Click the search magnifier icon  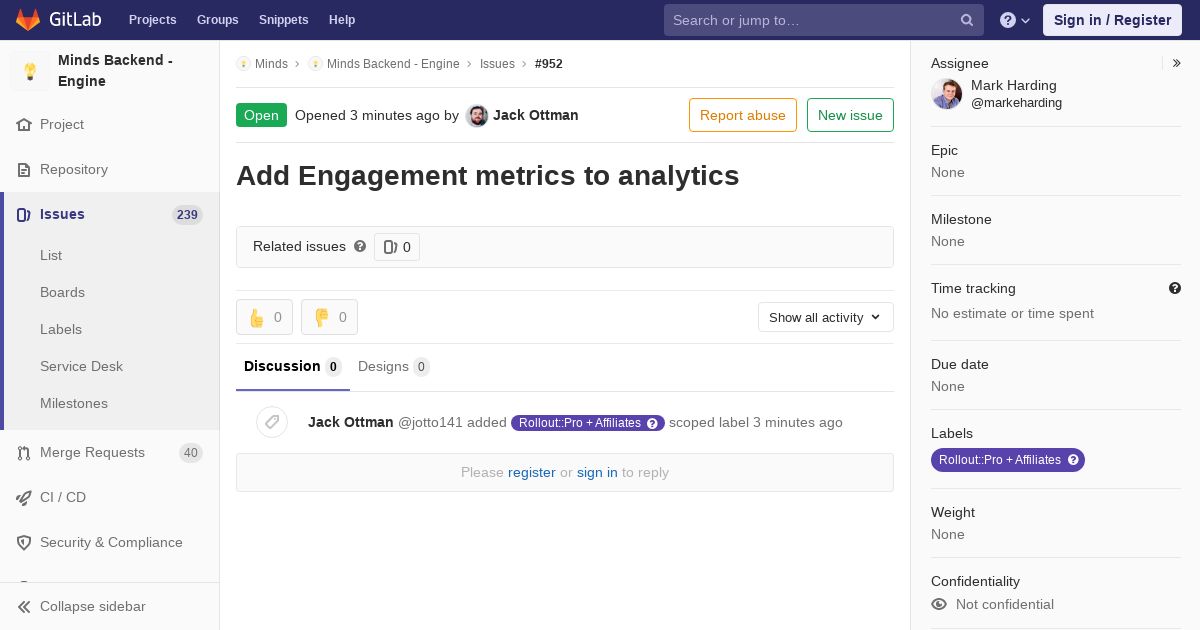pyautogui.click(x=967, y=20)
